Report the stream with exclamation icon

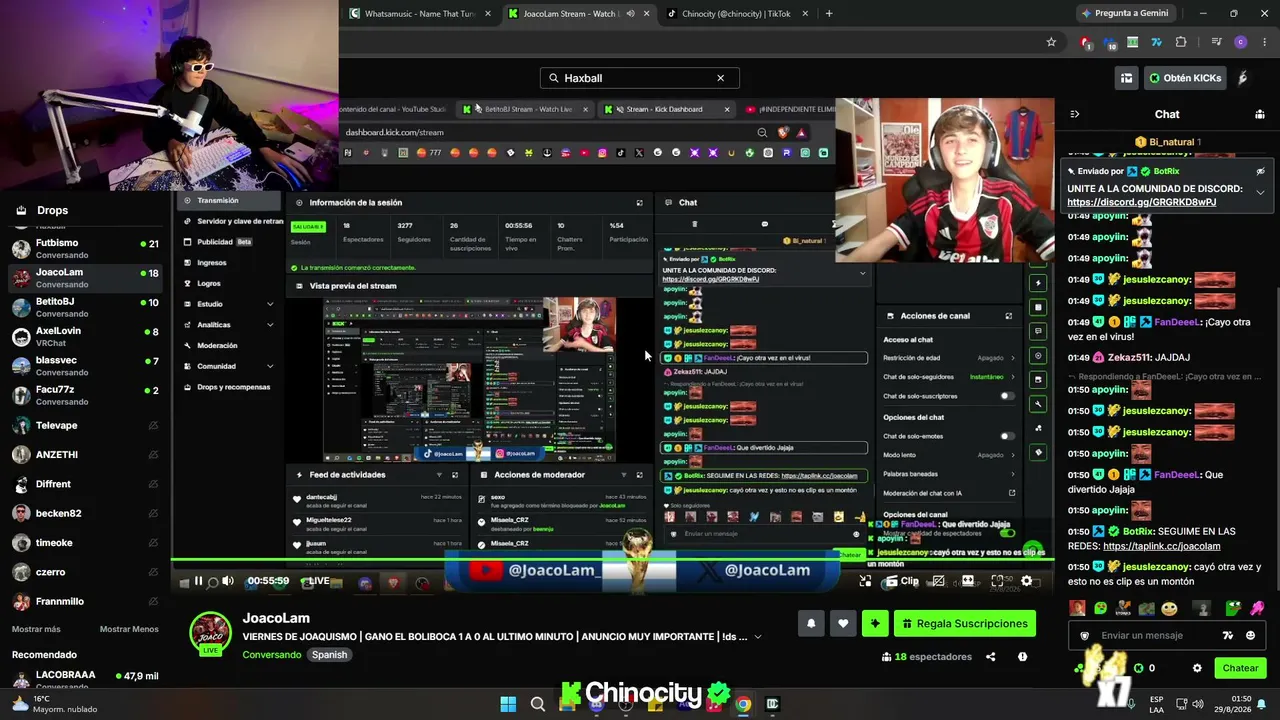click(x=1022, y=657)
